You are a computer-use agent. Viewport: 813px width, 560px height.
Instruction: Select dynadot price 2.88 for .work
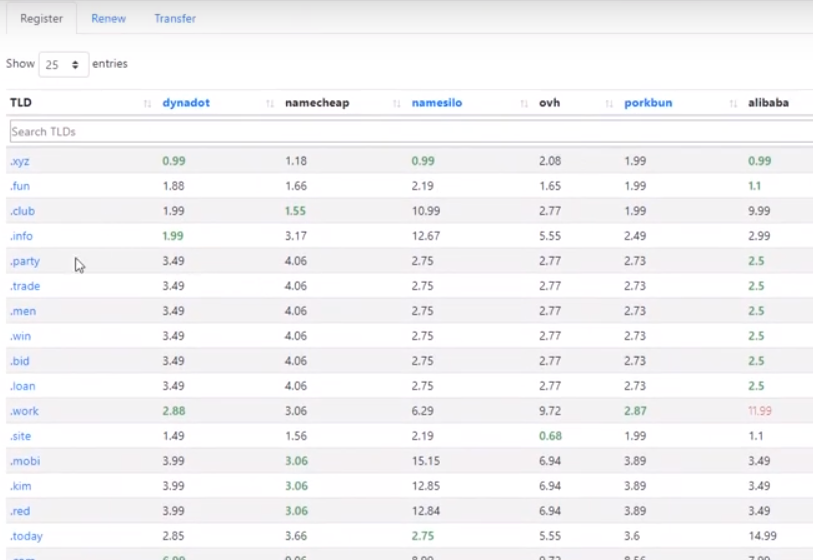(174, 411)
